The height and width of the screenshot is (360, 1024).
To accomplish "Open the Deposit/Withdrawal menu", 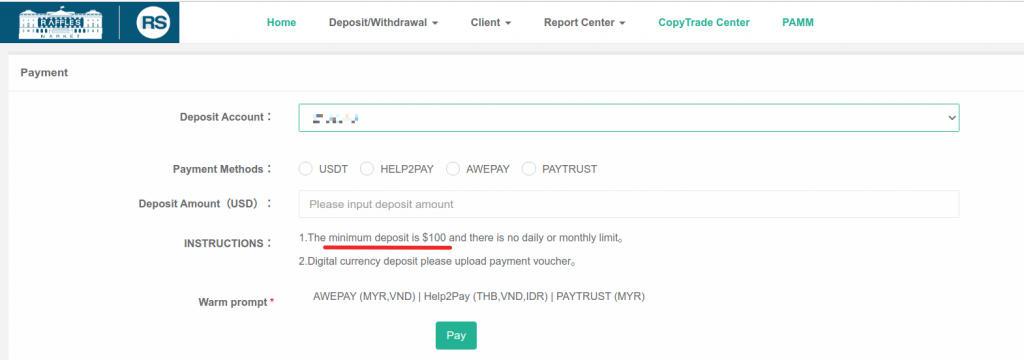I will [383, 22].
